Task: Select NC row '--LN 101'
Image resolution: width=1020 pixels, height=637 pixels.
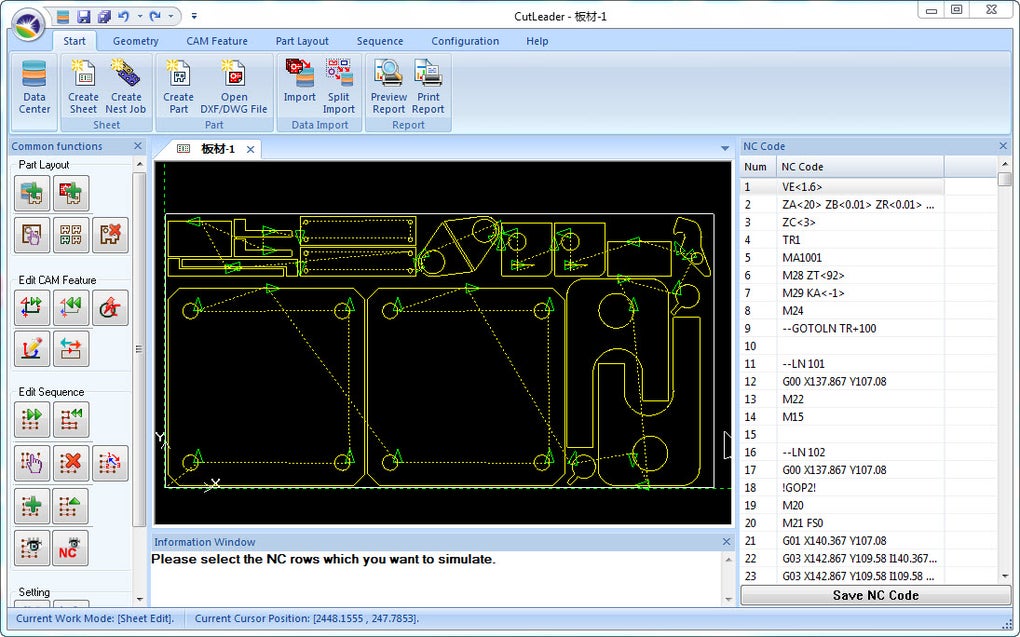Action: tap(842, 364)
